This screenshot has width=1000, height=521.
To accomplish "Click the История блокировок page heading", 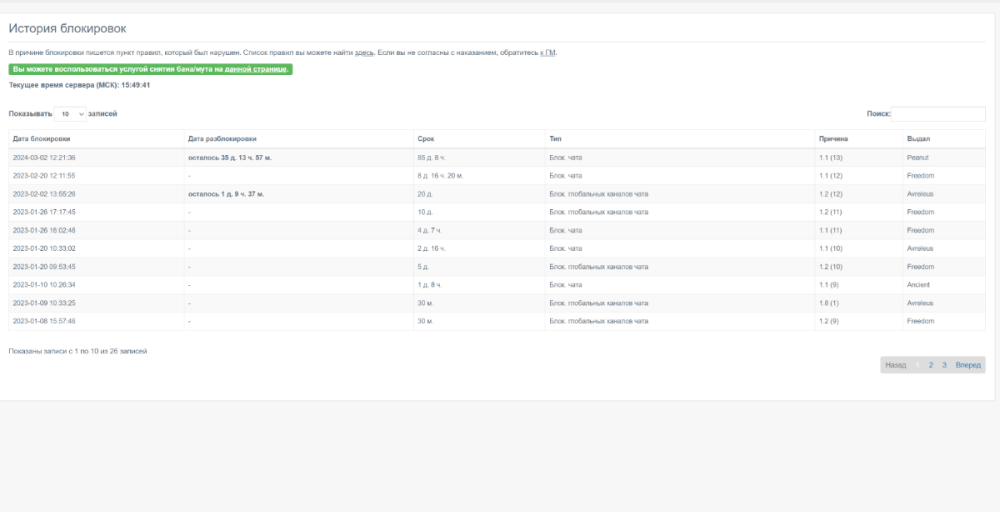I will (x=67, y=29).
